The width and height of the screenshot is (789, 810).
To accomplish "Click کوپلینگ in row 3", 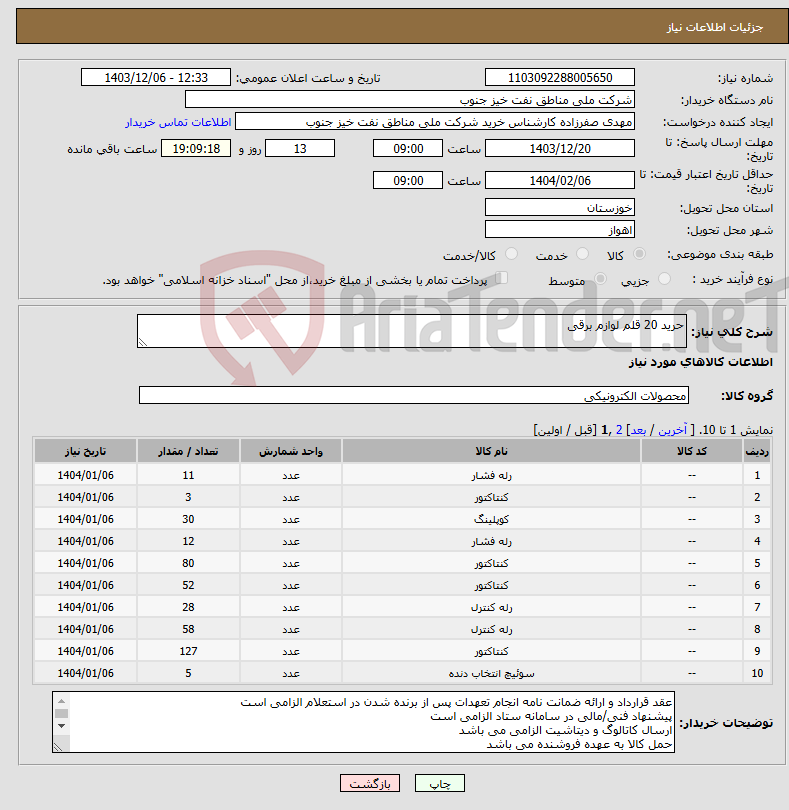I will (x=491, y=519).
